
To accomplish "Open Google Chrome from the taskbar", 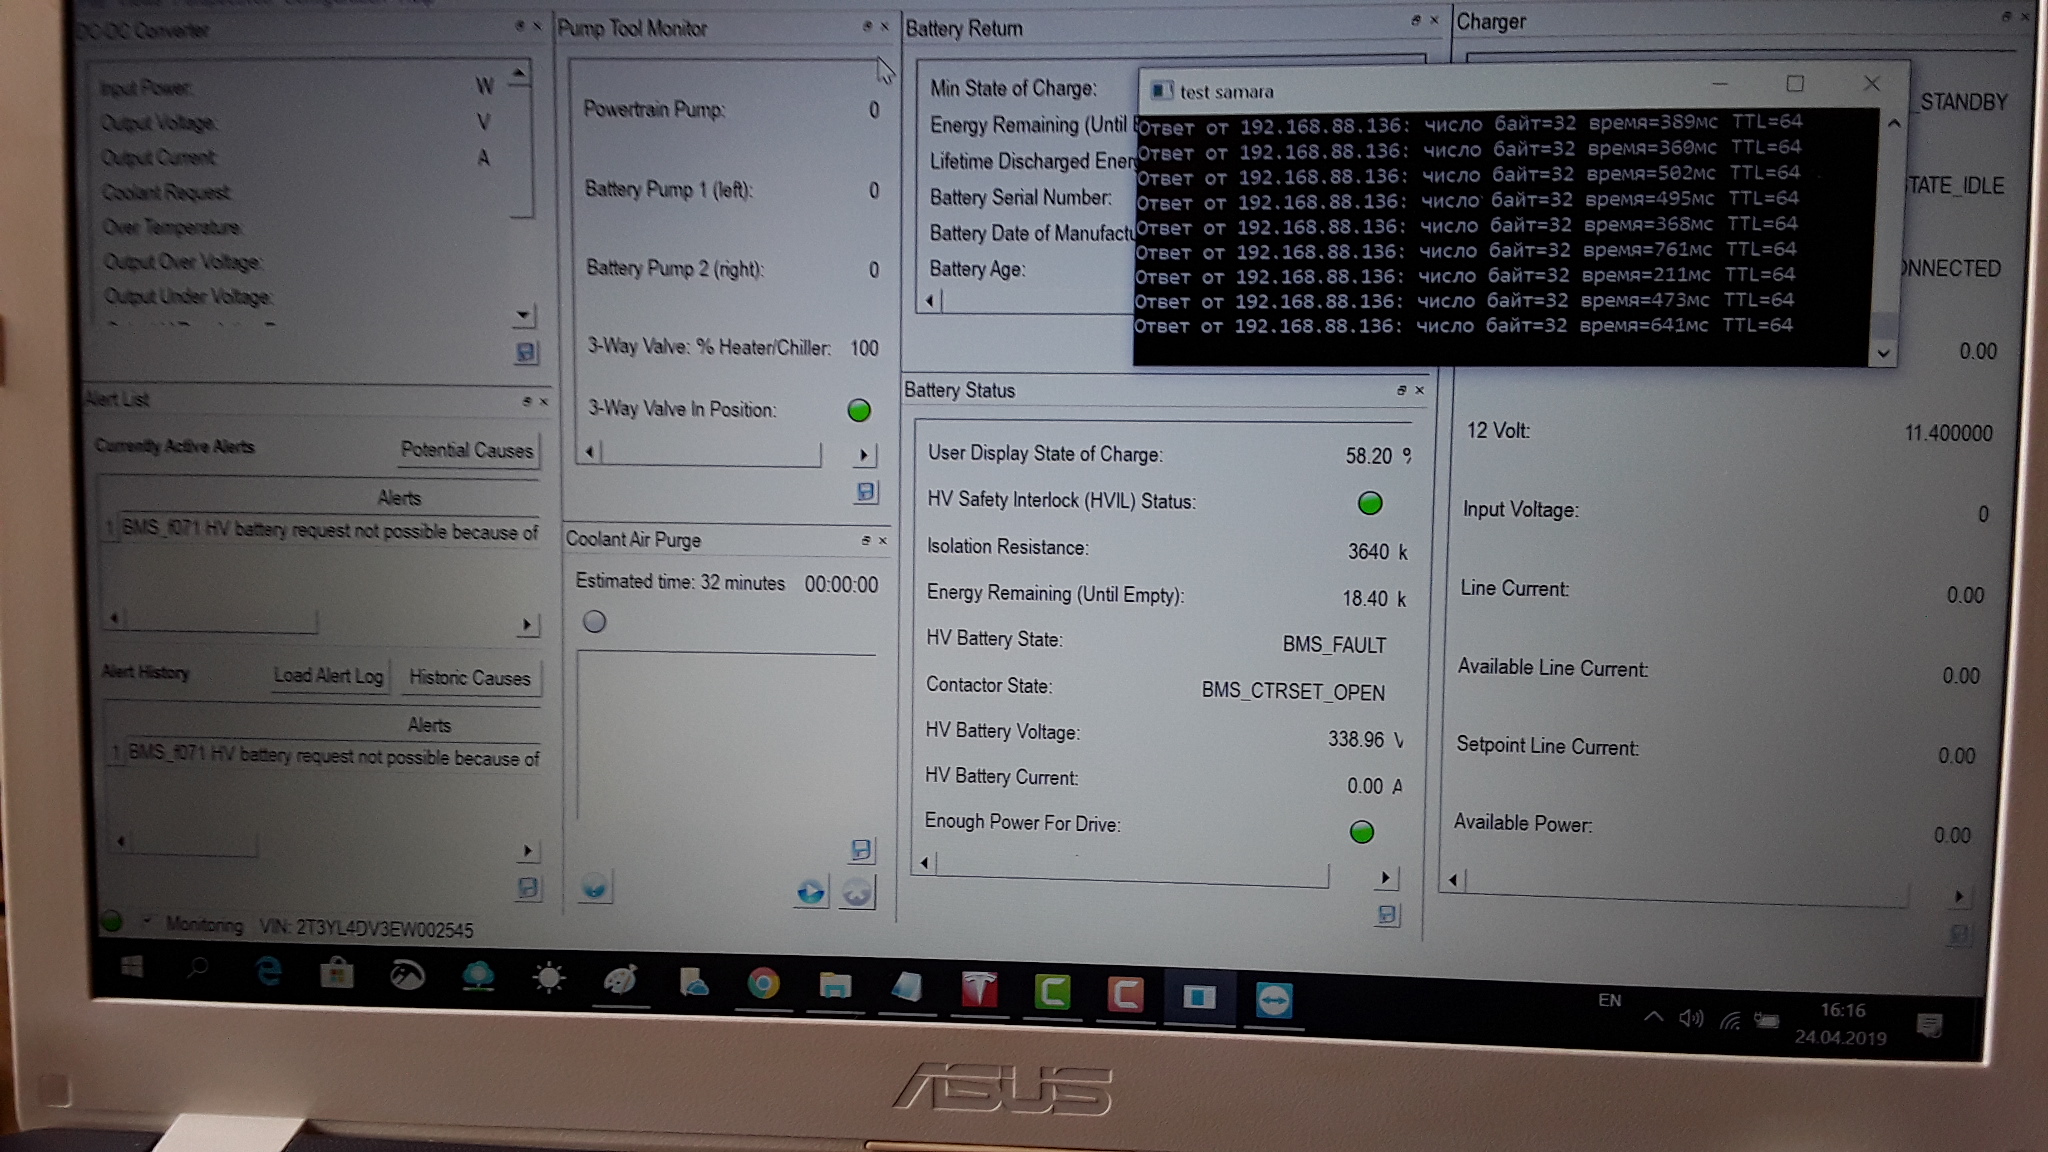I will tap(763, 985).
